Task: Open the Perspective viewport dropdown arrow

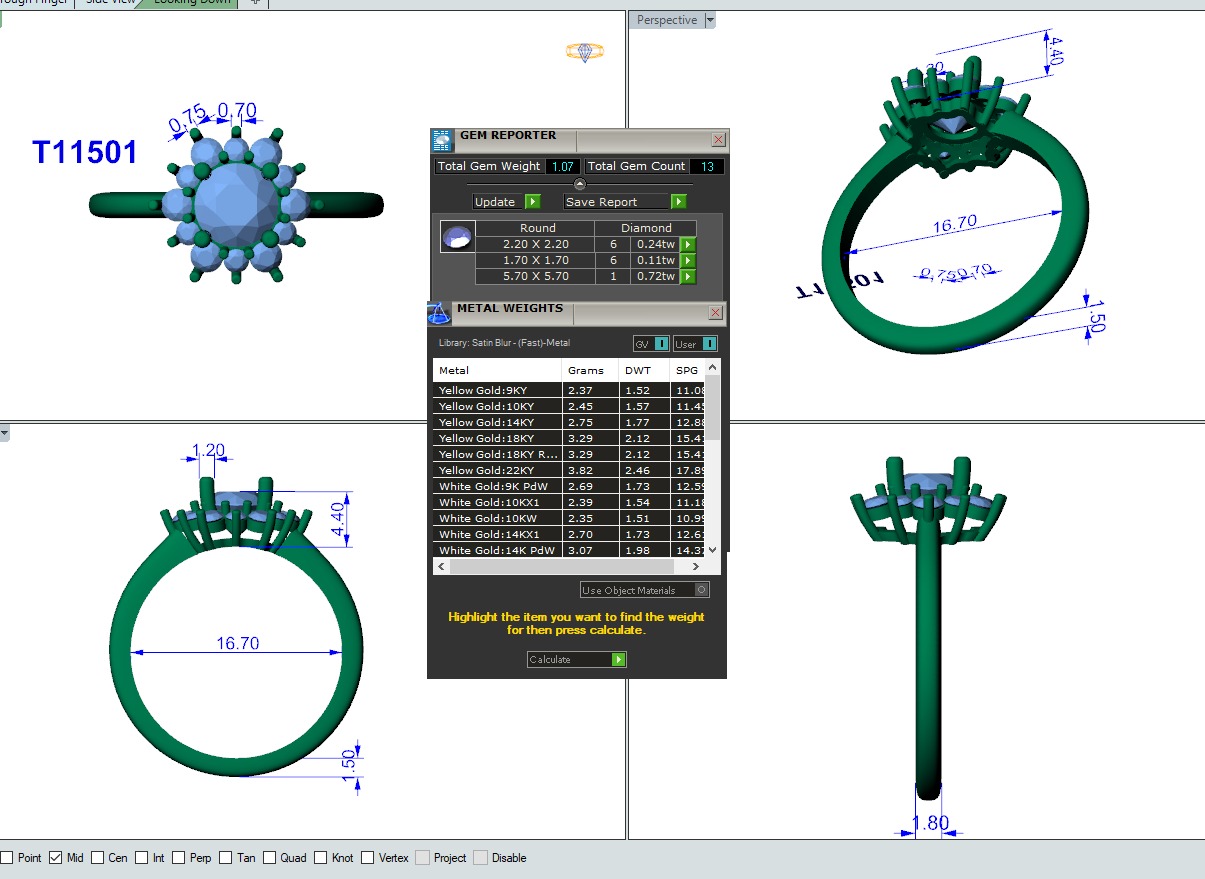Action: coord(710,20)
